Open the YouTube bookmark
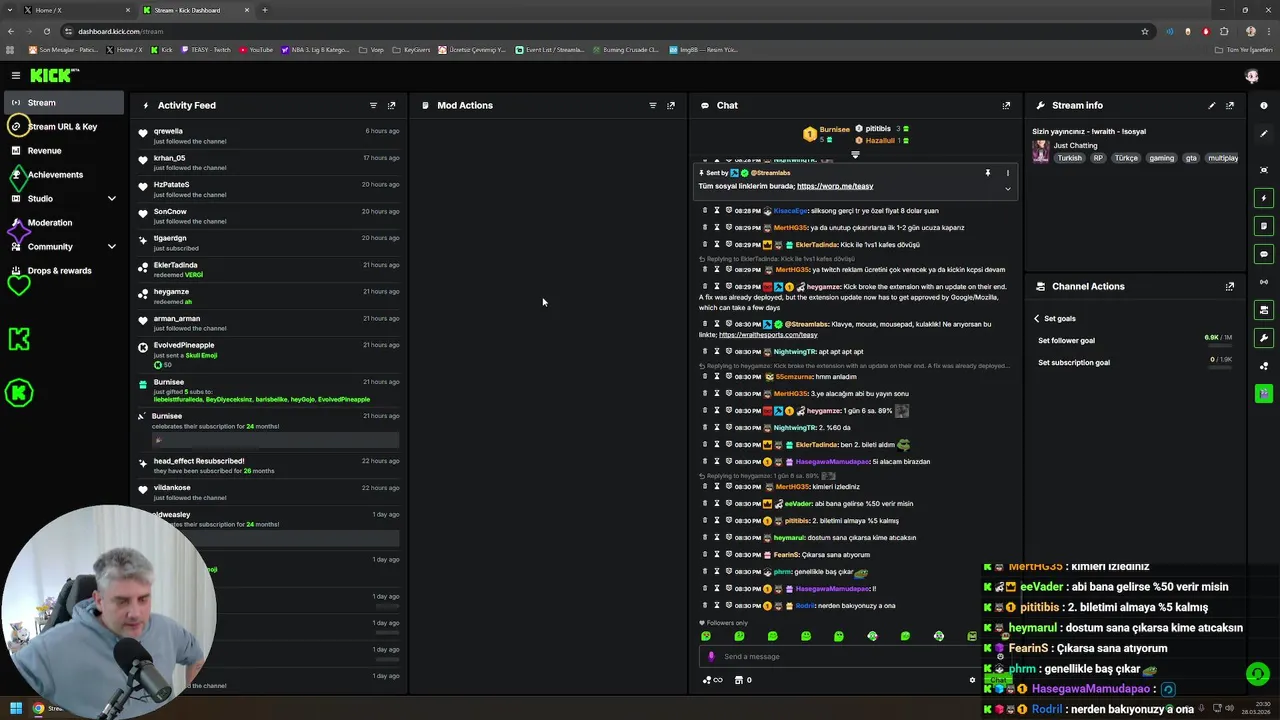The width and height of the screenshot is (1280, 720). coord(256,50)
